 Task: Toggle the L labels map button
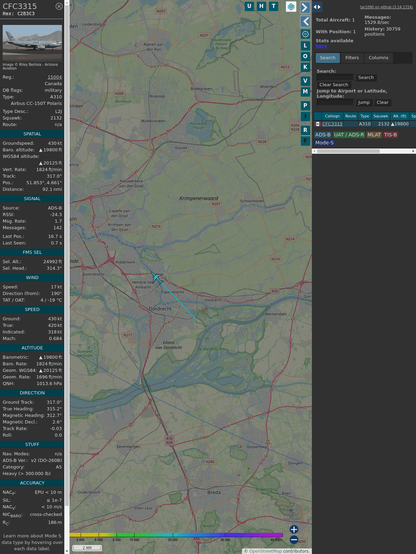pyautogui.click(x=305, y=46)
